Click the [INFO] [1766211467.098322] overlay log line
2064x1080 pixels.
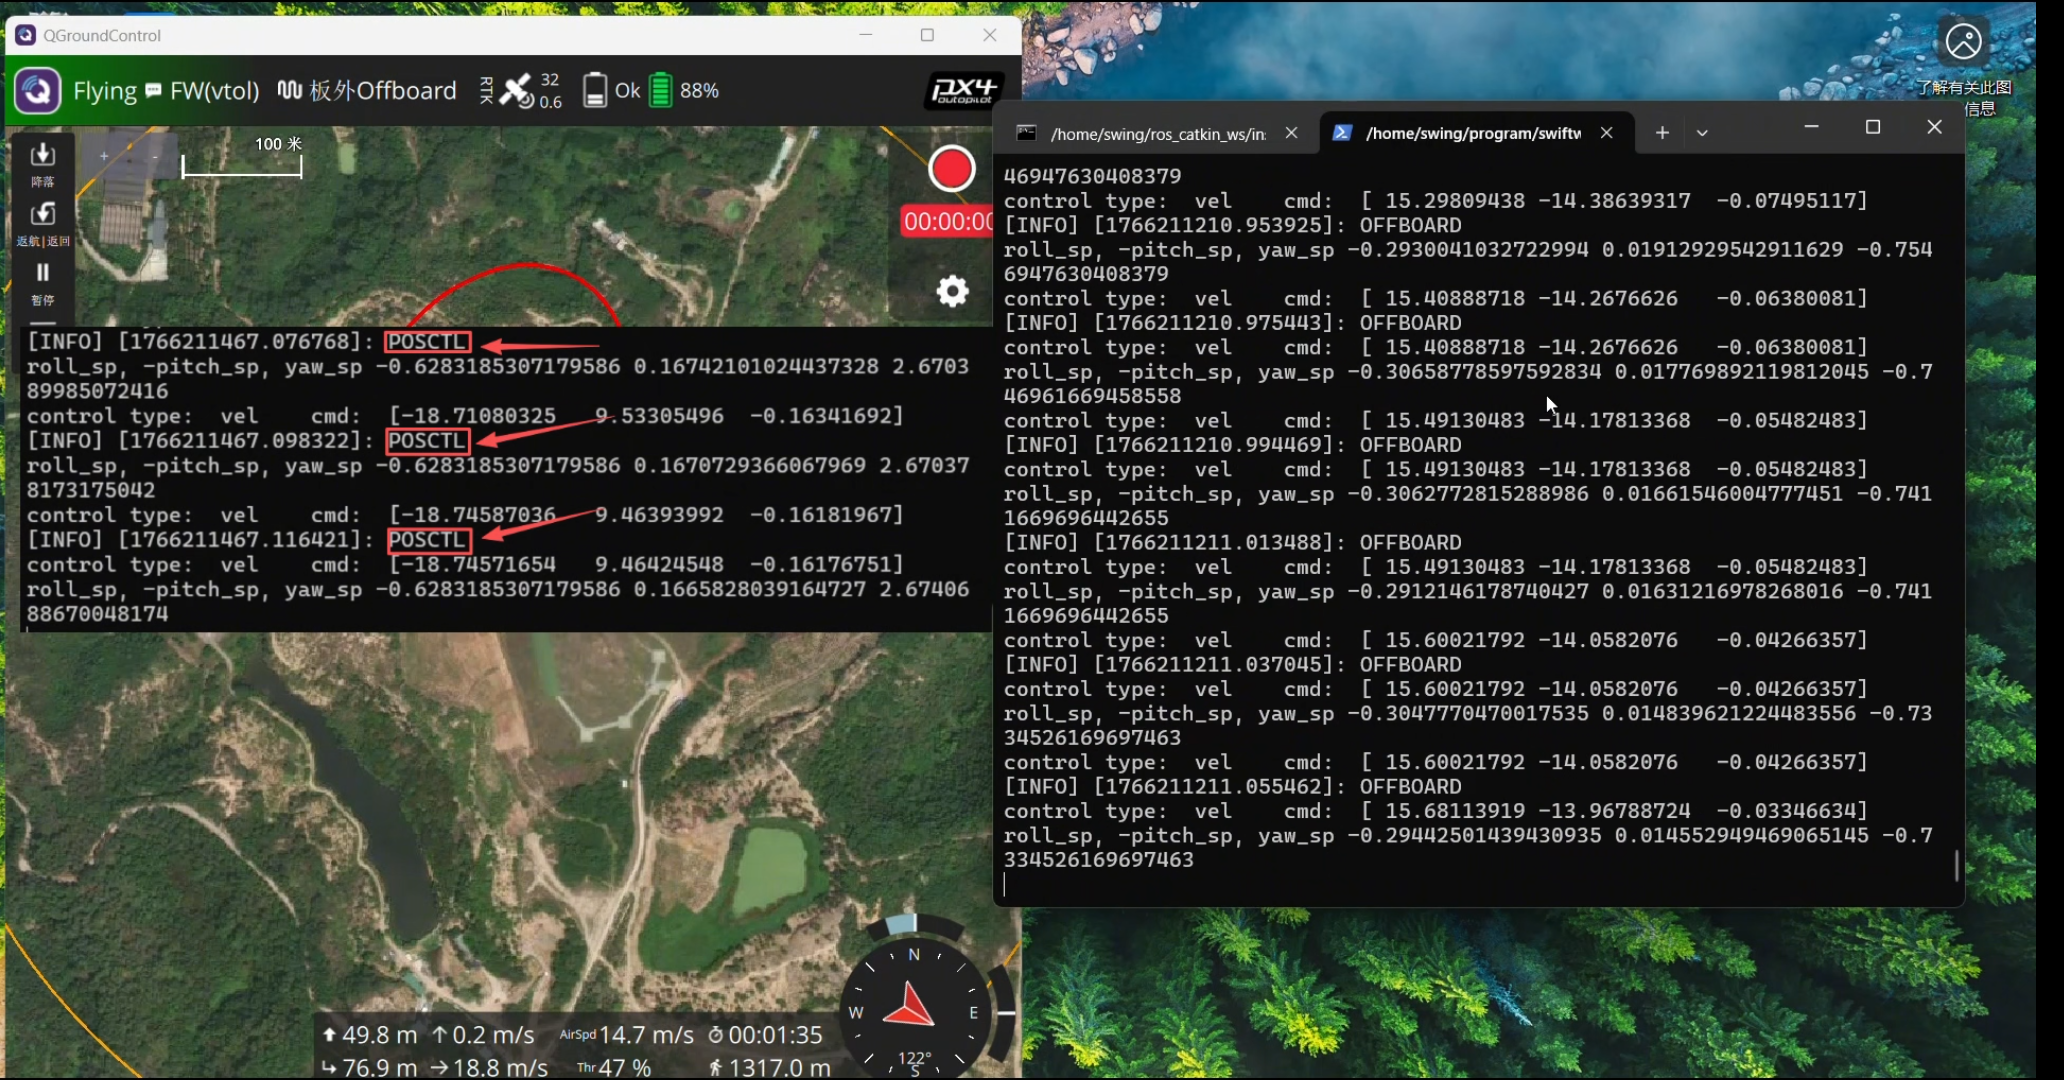tap(246, 441)
